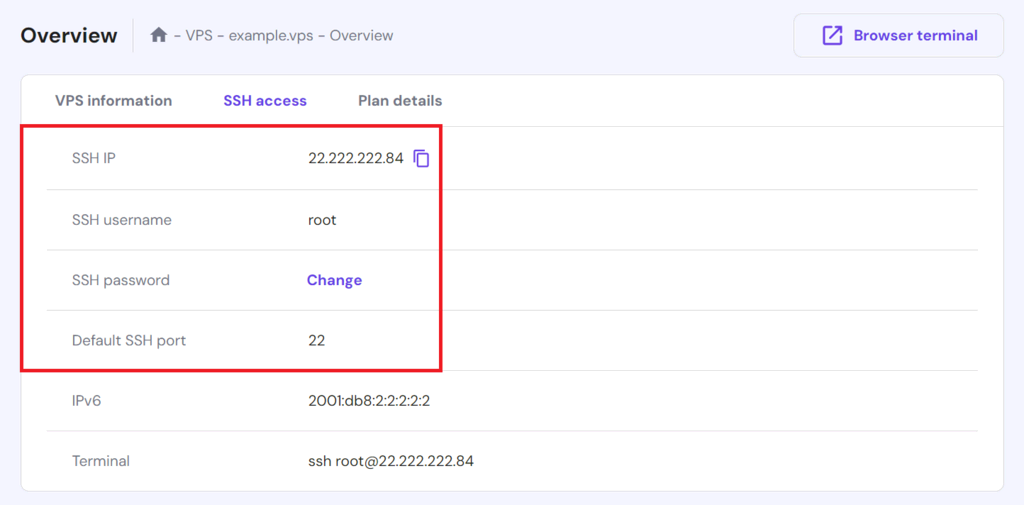Click the SSH password label

(x=121, y=280)
